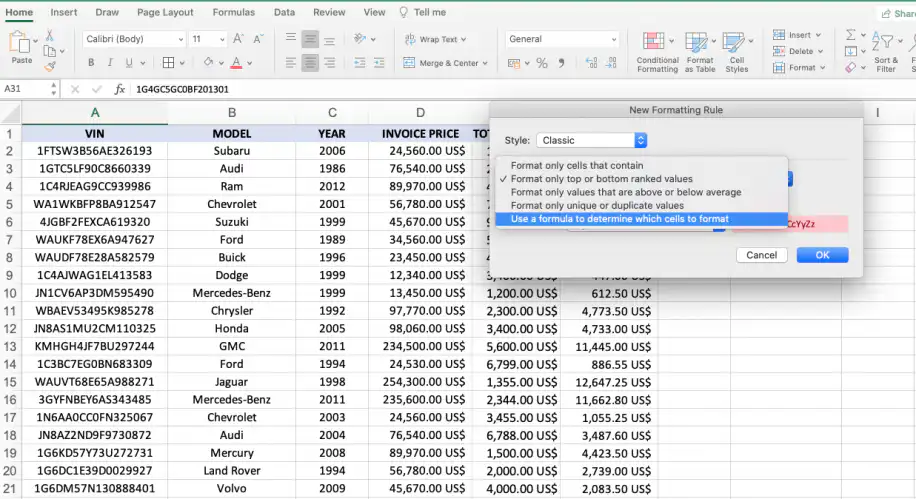This screenshot has height=499, width=916.
Task: Select 'Format only cells that contain'
Action: (641, 165)
